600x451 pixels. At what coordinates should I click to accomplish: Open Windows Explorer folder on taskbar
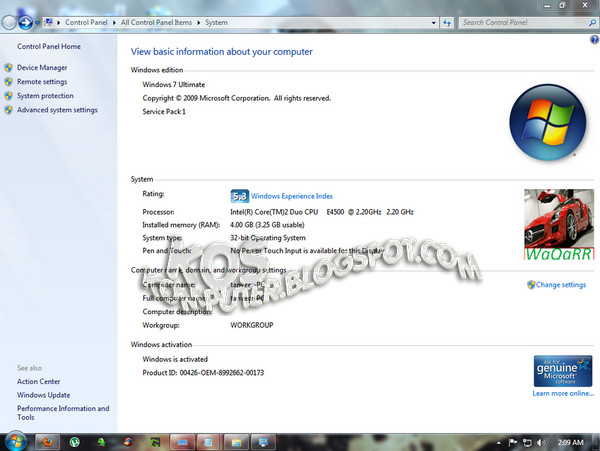pos(236,443)
